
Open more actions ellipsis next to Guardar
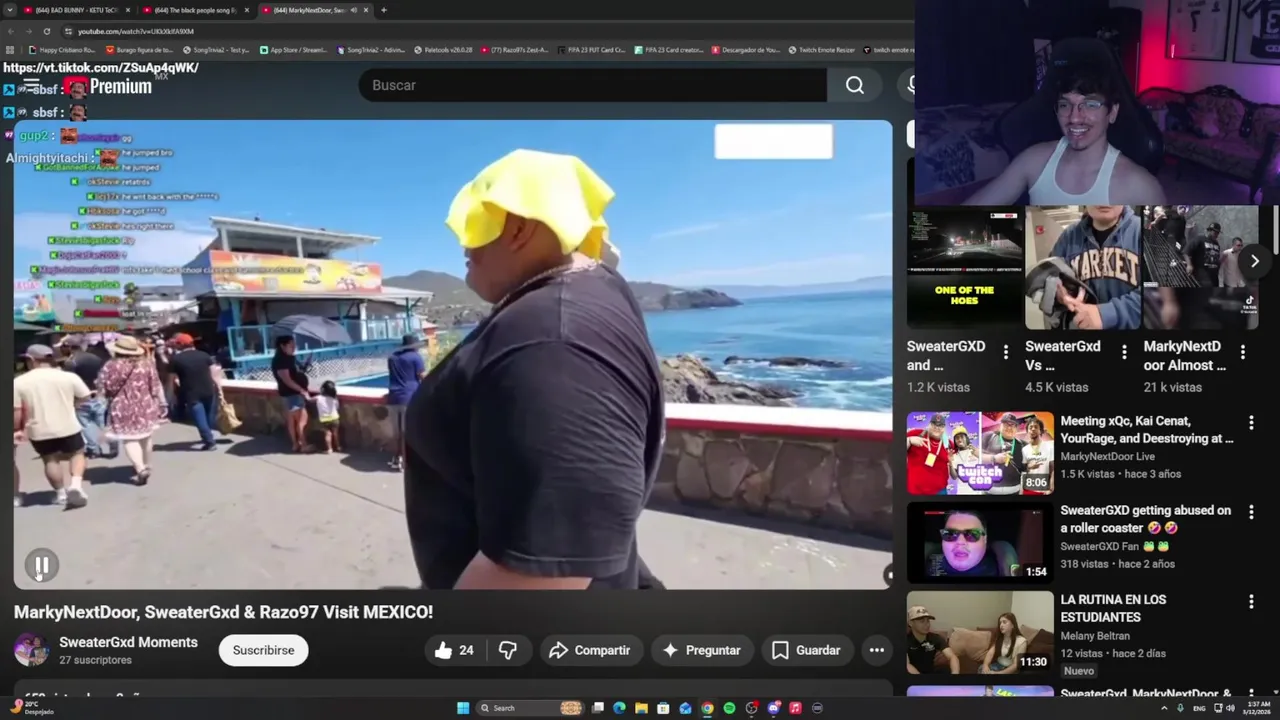click(x=877, y=650)
